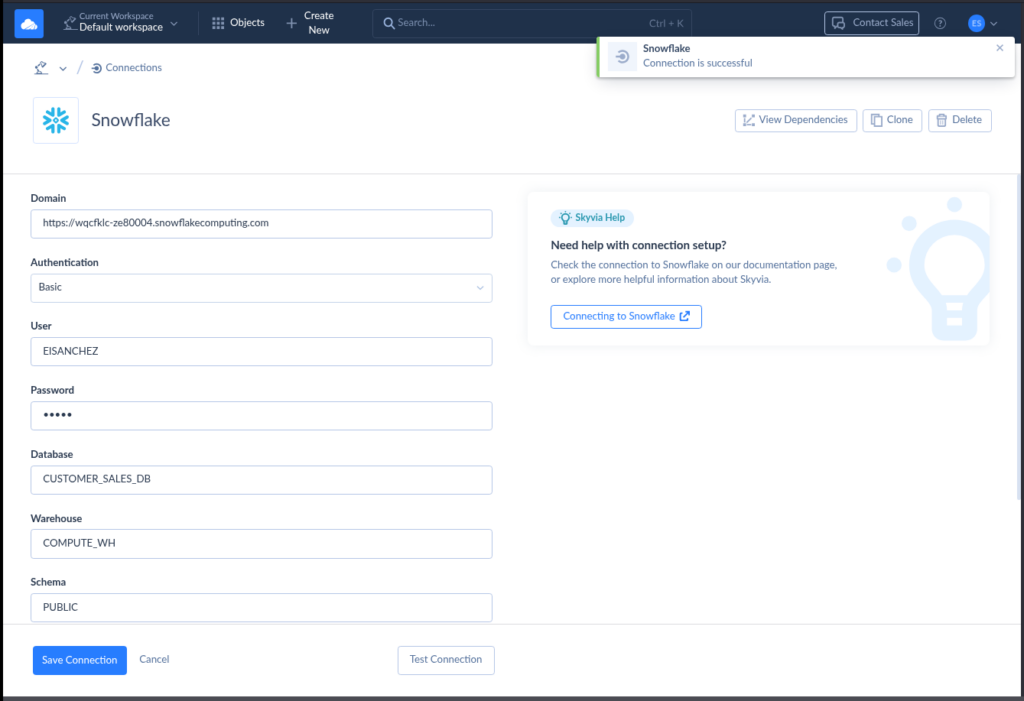Click Test Connection button

446,660
